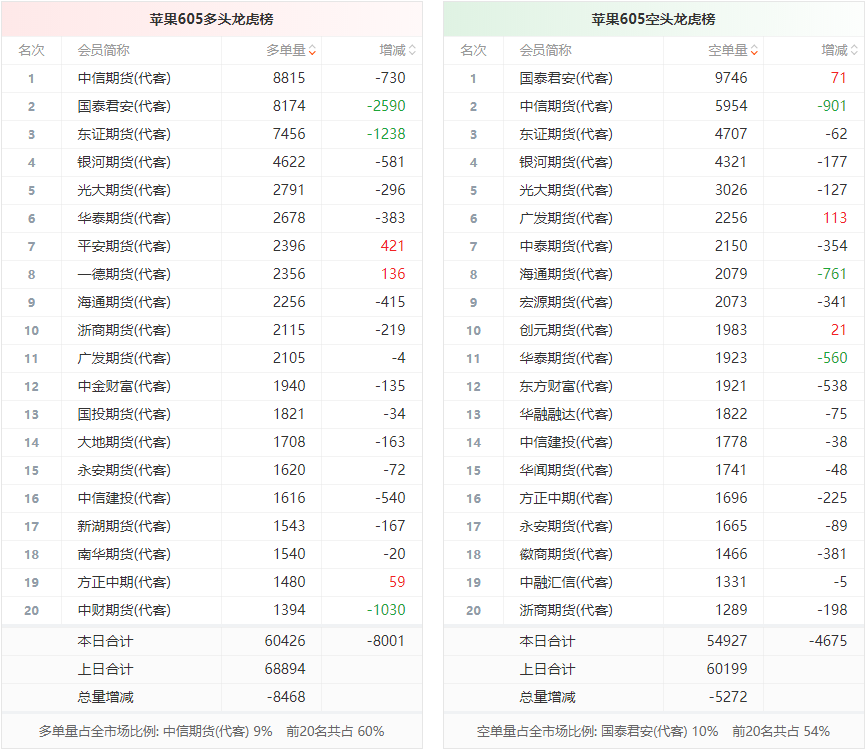Click the 苹果605空头龙虎榜 title

pyautogui.click(x=653, y=19)
